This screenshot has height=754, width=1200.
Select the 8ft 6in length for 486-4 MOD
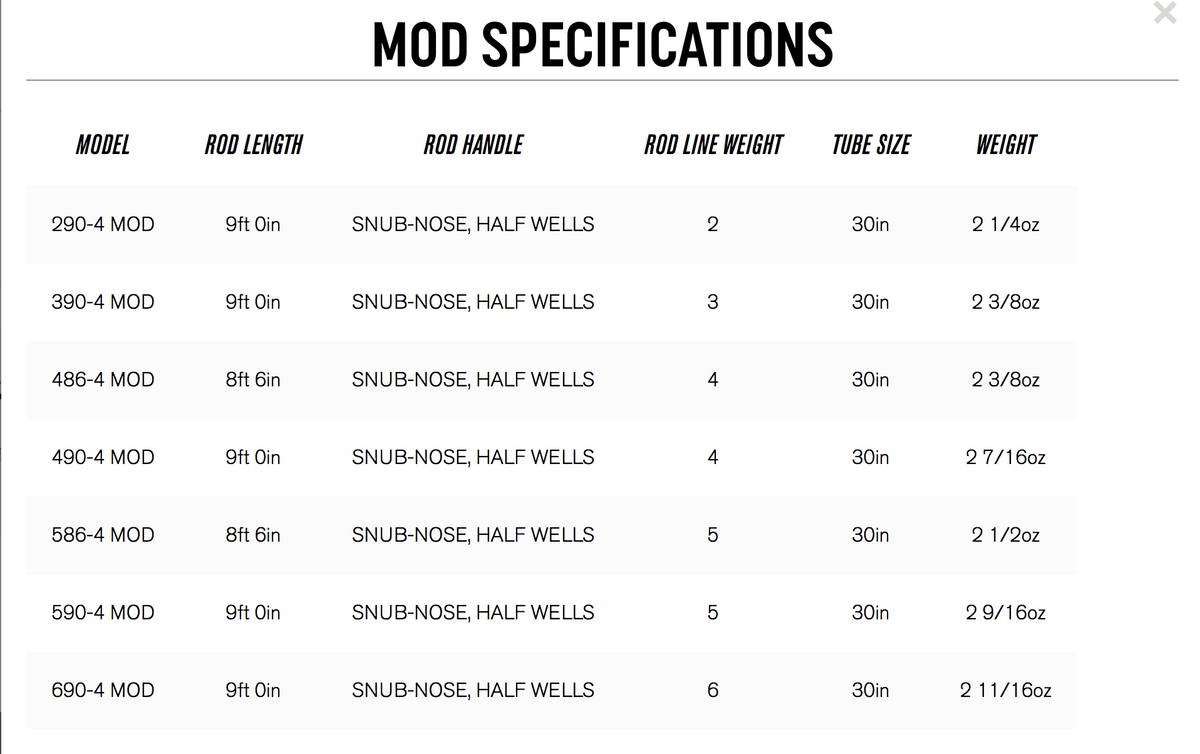coord(253,379)
